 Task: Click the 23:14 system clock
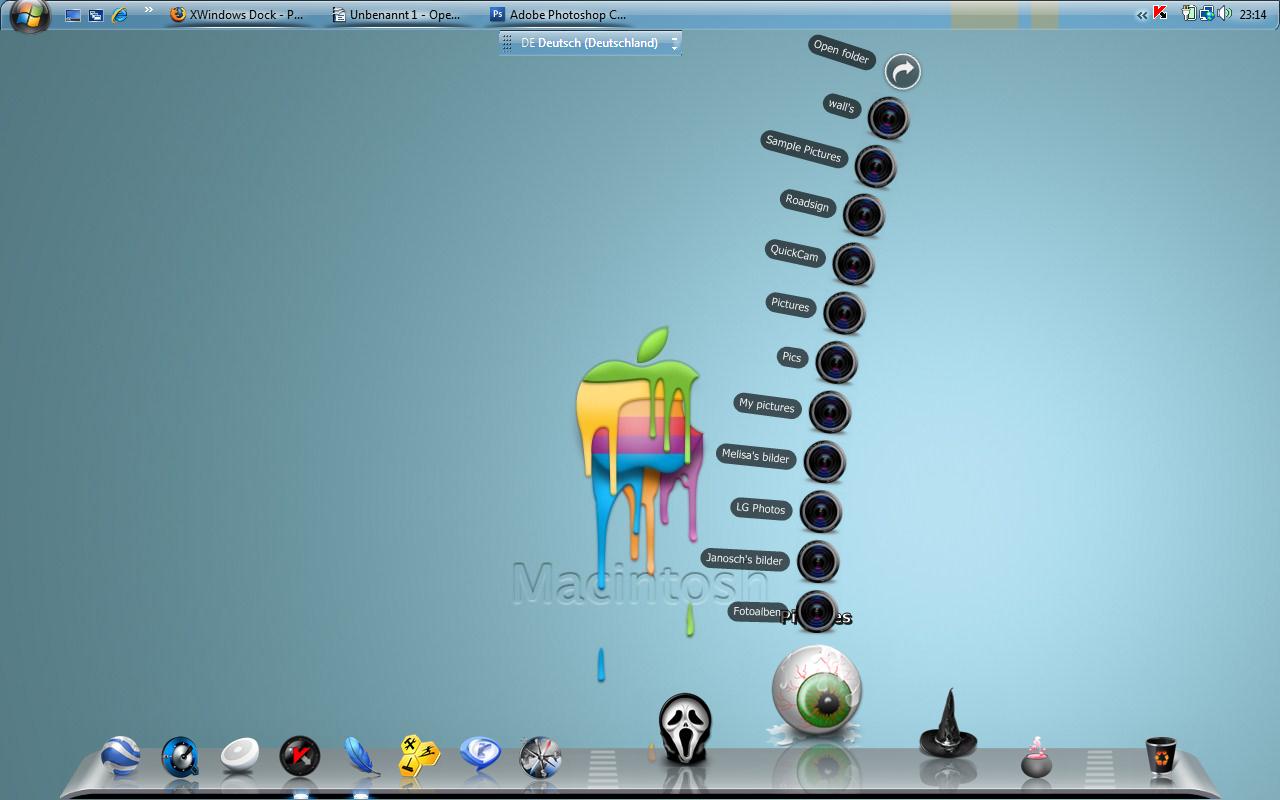(1253, 15)
